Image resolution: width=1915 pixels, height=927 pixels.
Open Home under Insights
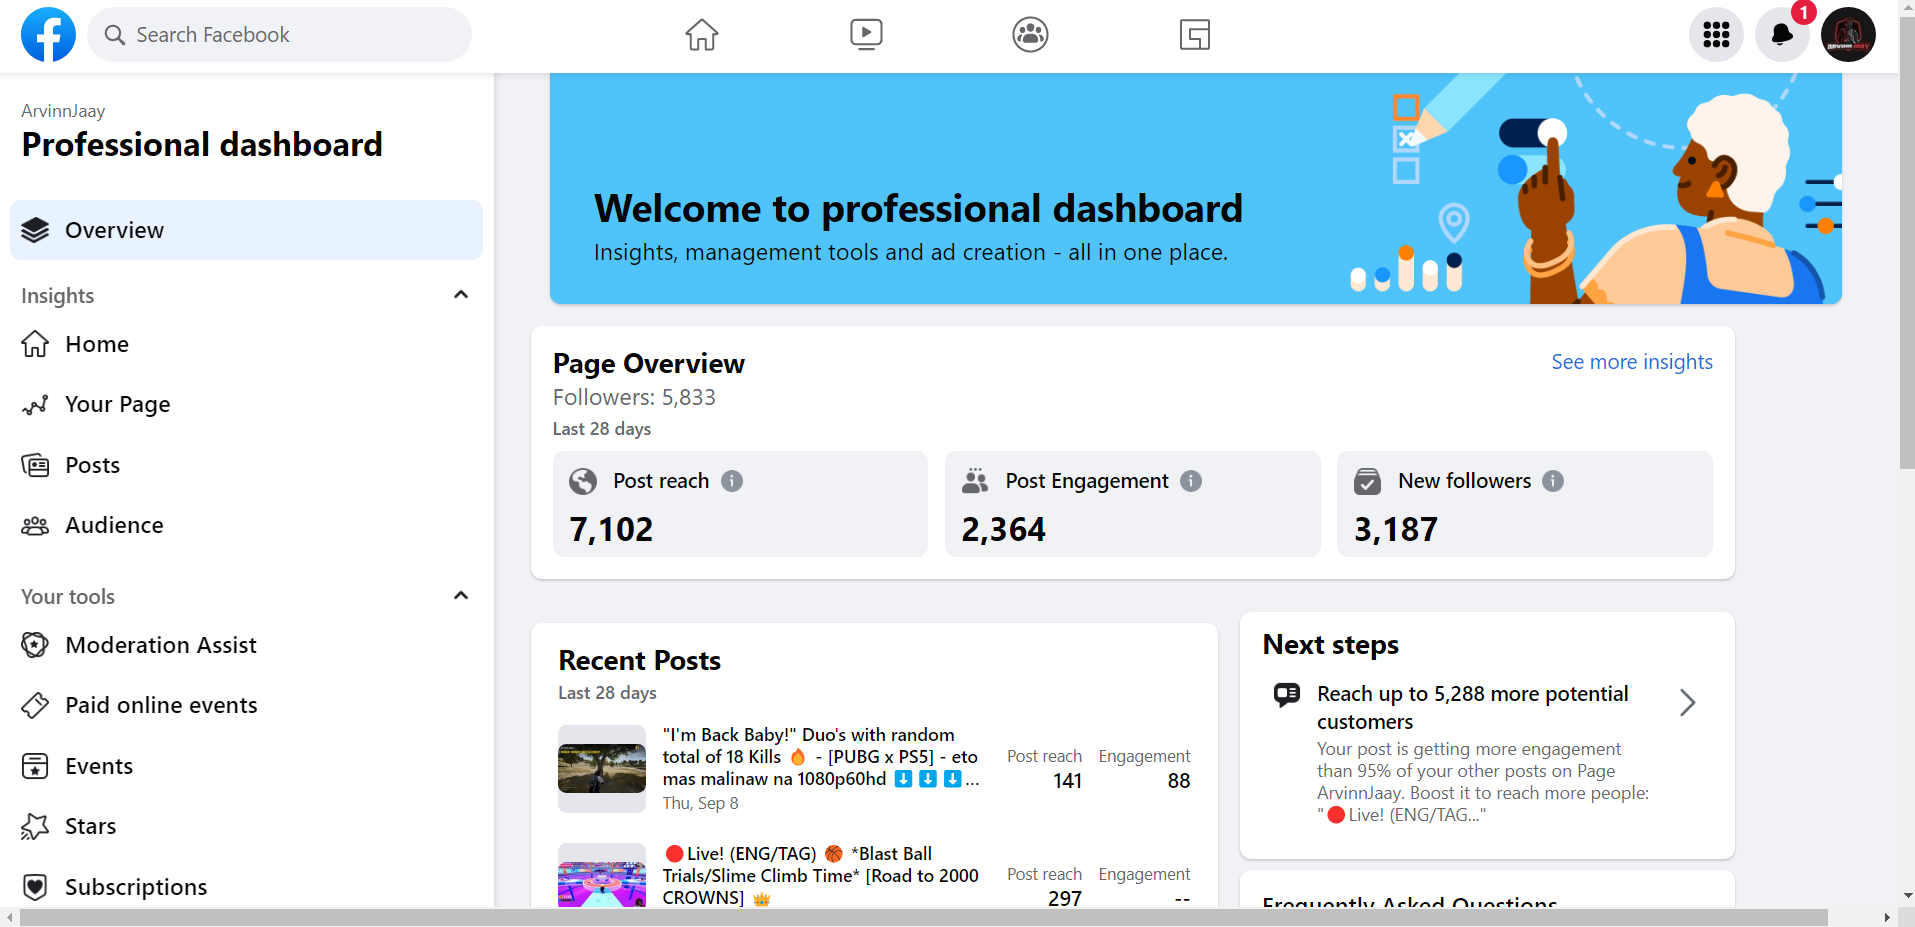pyautogui.click(x=246, y=344)
